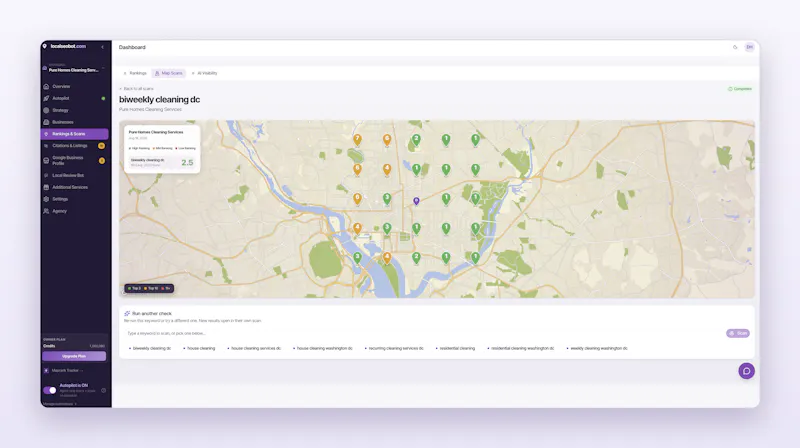The width and height of the screenshot is (800, 448).
Task: Pick the 'house cleaning' keyword chip
Action: tap(199, 349)
